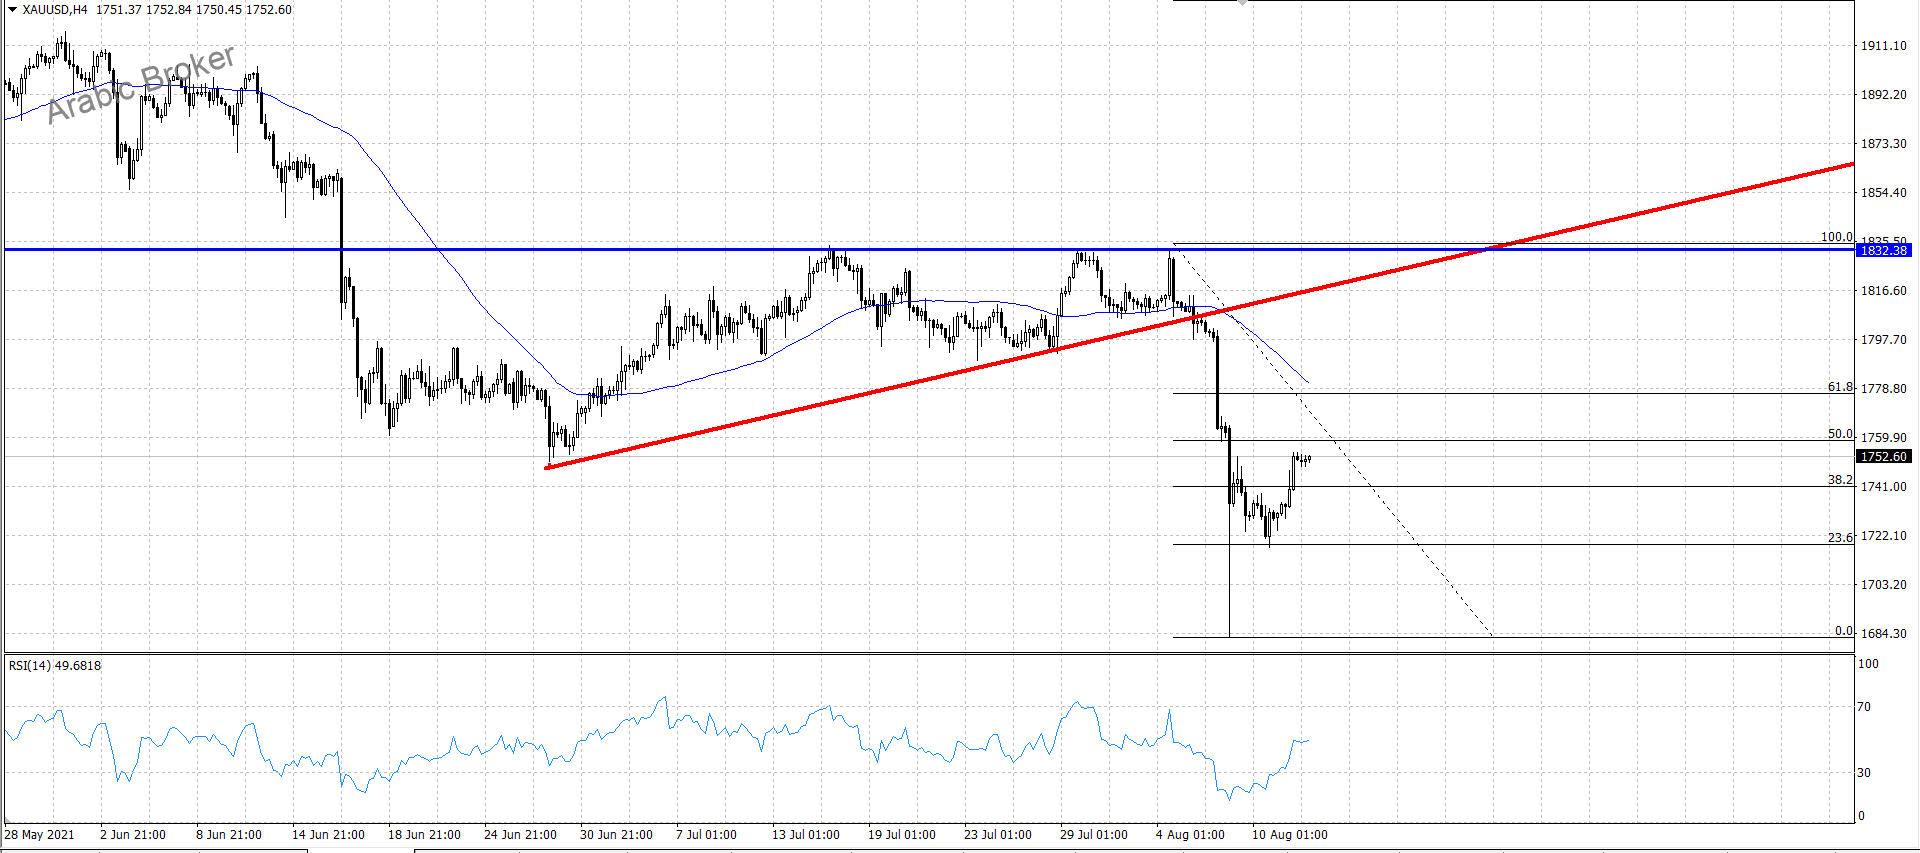Click the chart shift marker on top edge

click(x=1242, y=3)
